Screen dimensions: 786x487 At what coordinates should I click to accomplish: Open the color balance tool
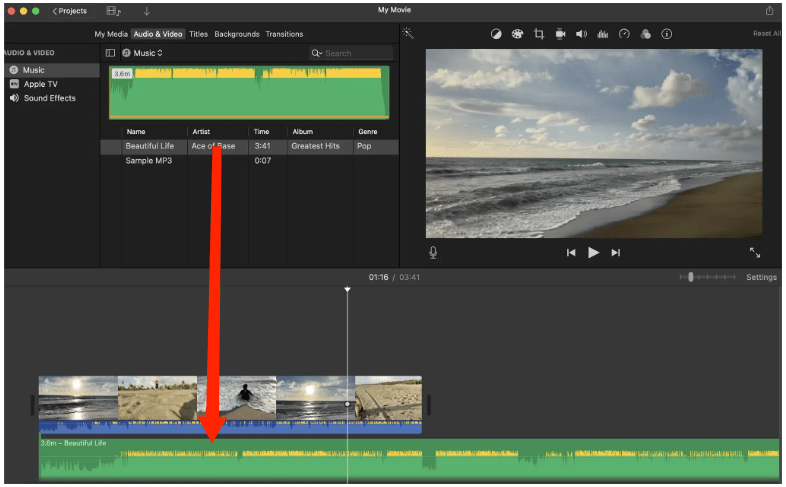tap(496, 34)
